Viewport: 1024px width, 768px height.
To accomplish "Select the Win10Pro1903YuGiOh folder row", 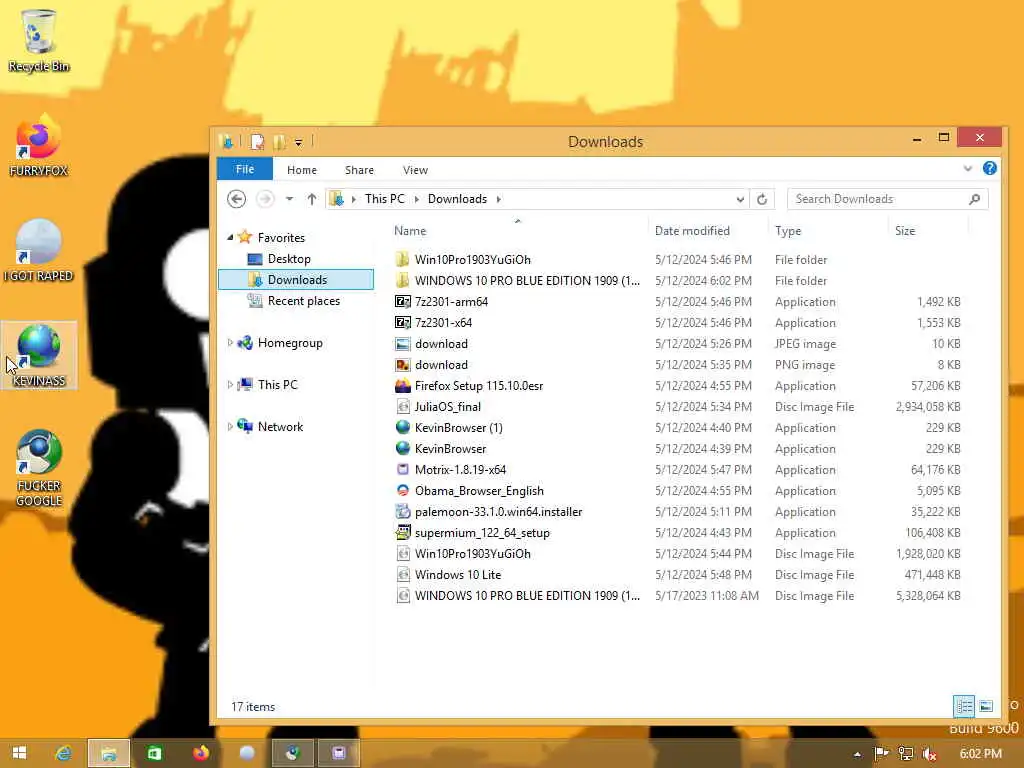I will point(679,259).
